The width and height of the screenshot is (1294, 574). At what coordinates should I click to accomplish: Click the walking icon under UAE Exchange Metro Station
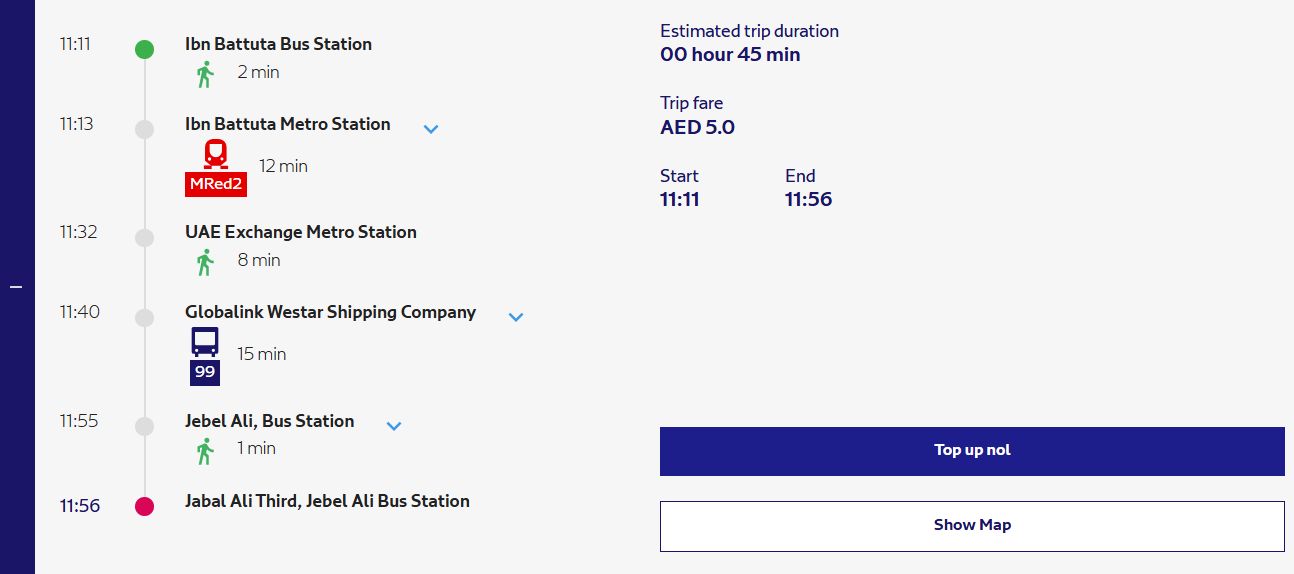pyautogui.click(x=205, y=261)
